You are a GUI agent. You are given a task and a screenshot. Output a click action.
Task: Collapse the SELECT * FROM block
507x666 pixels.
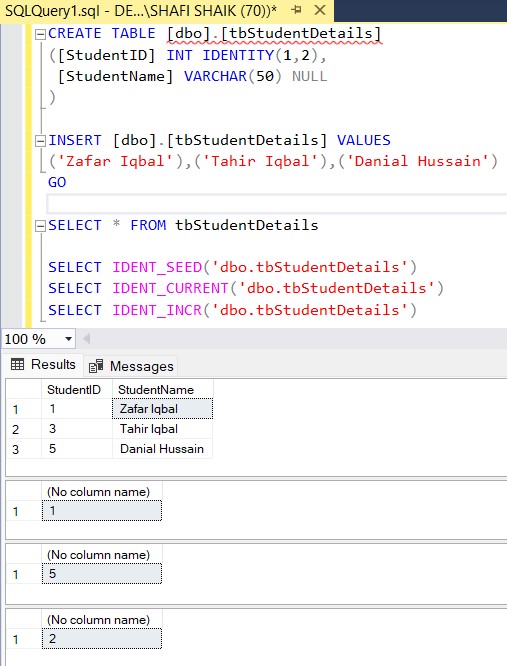(40, 226)
